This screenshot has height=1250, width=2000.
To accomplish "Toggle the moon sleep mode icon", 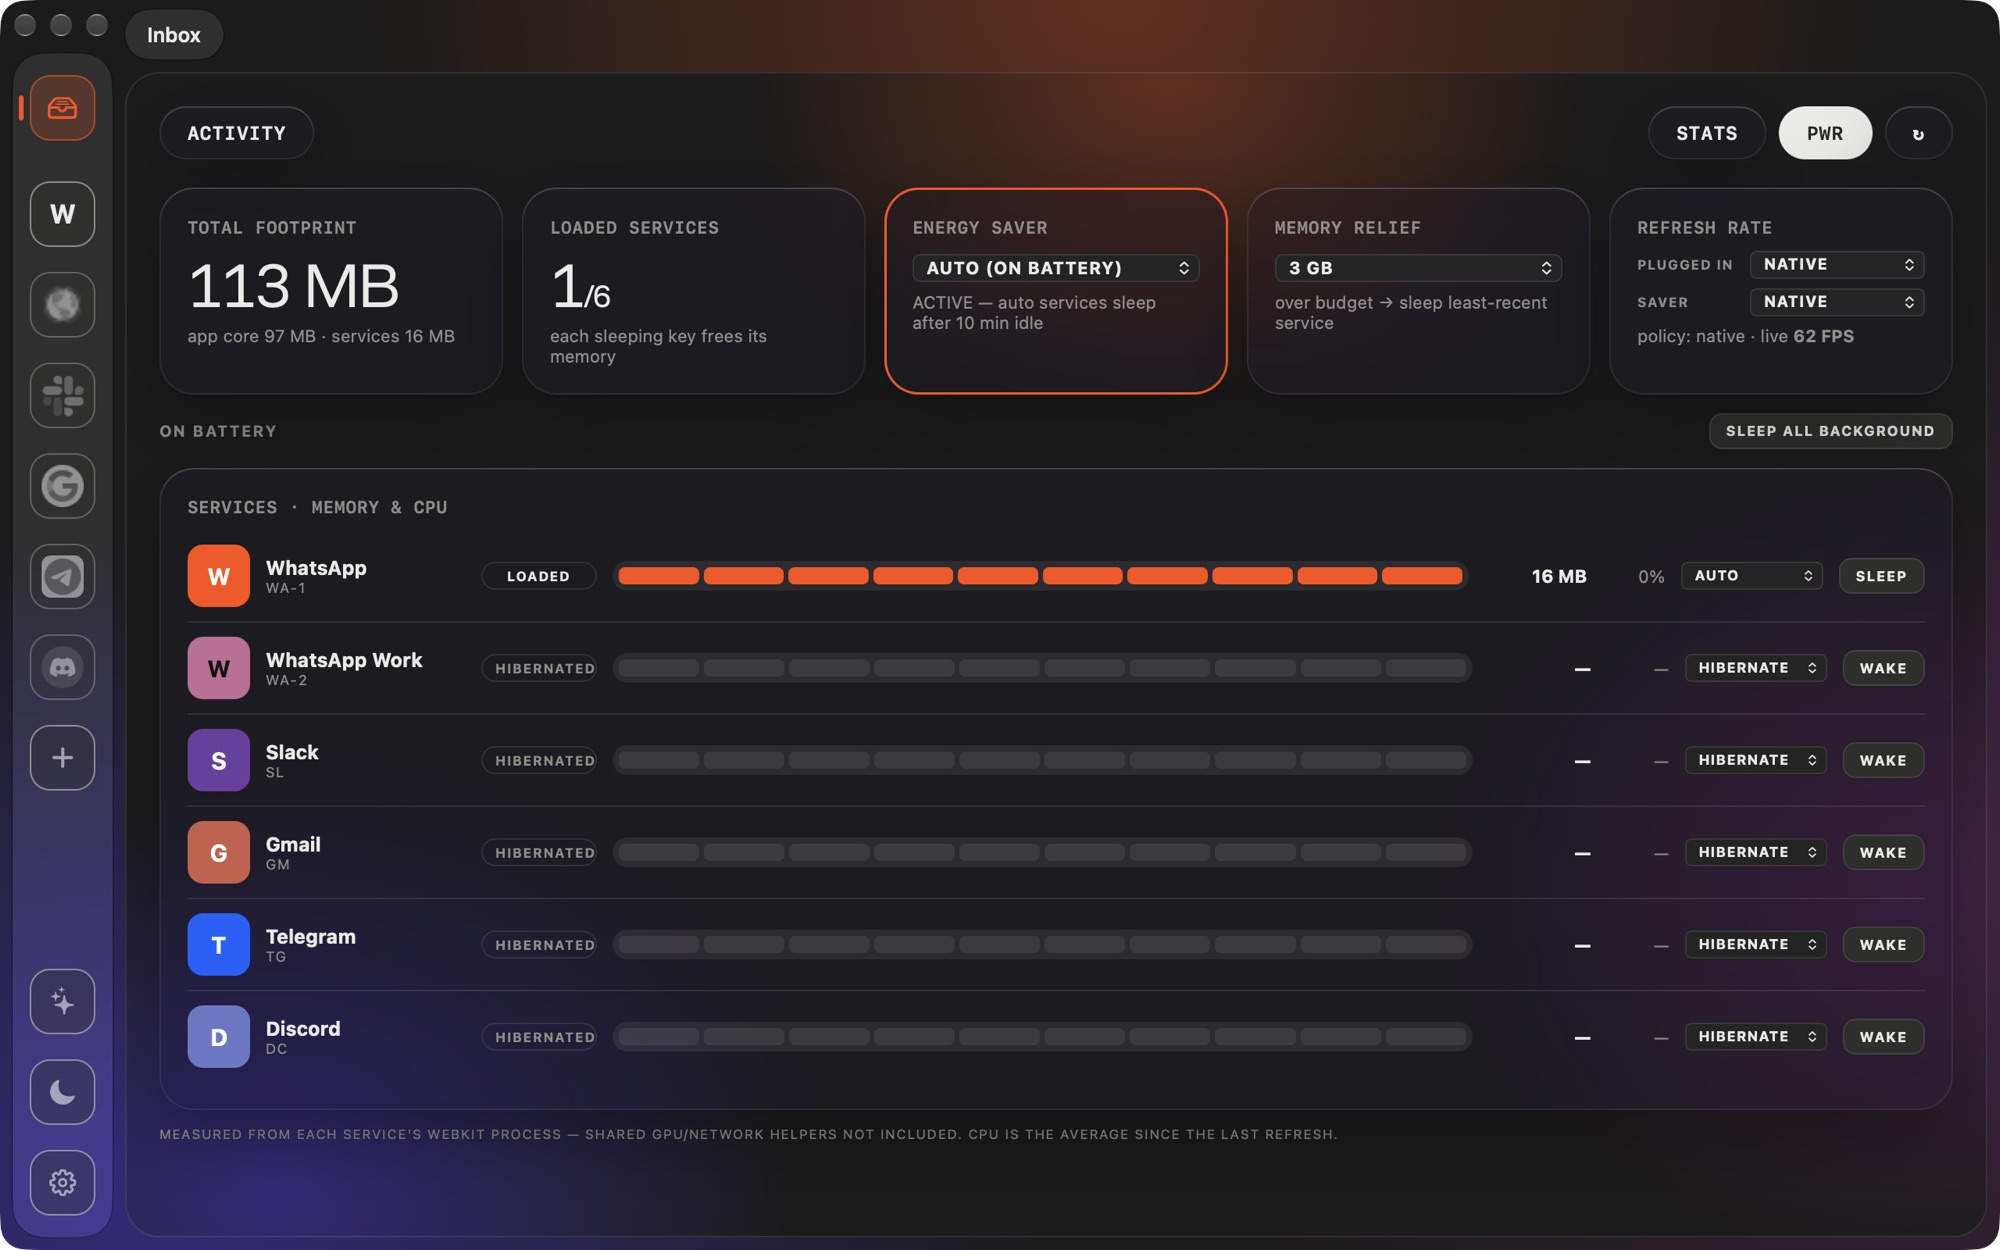I will point(62,1092).
